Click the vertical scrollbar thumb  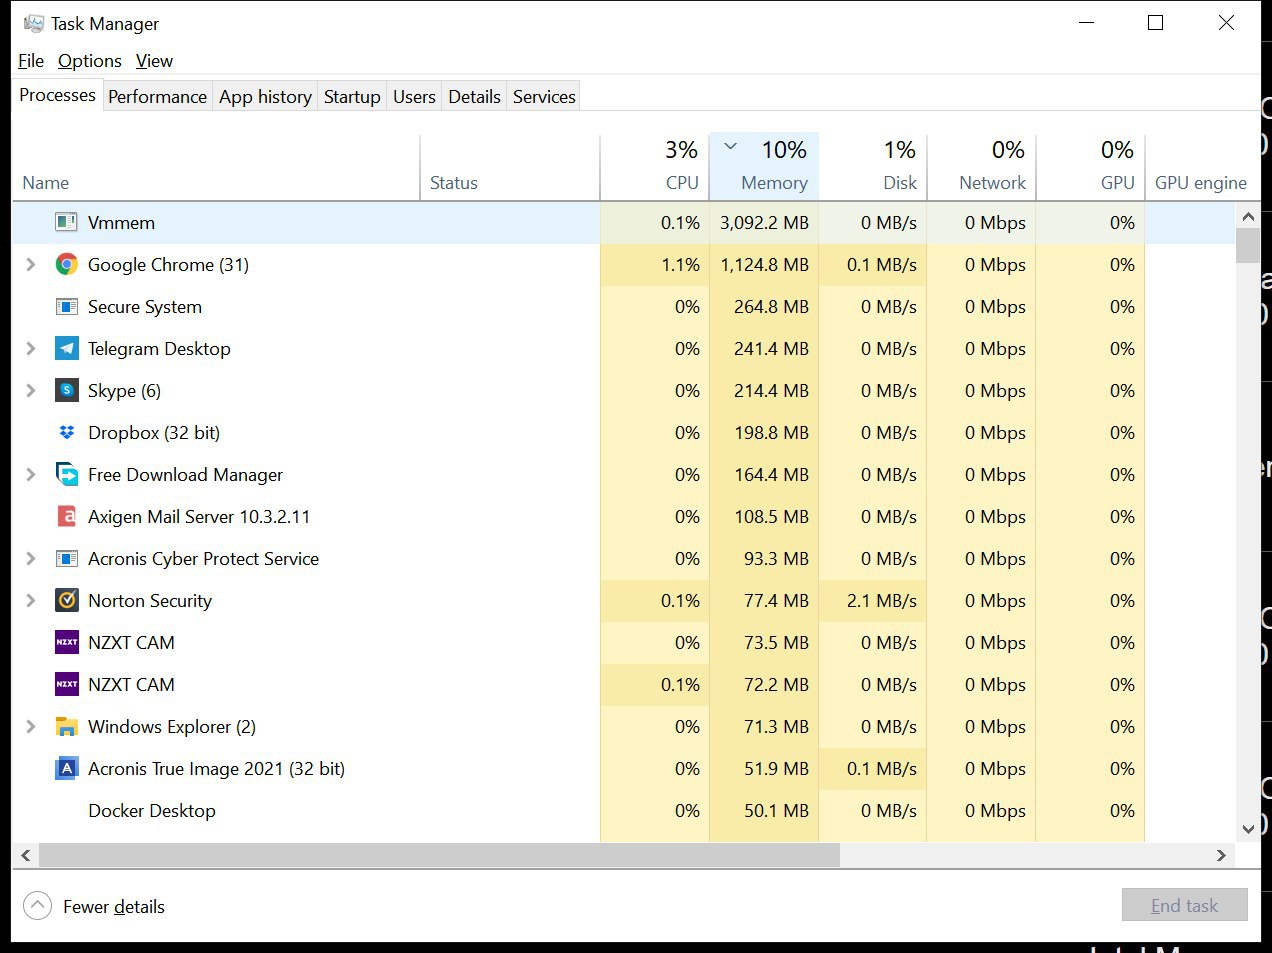pos(1248,245)
